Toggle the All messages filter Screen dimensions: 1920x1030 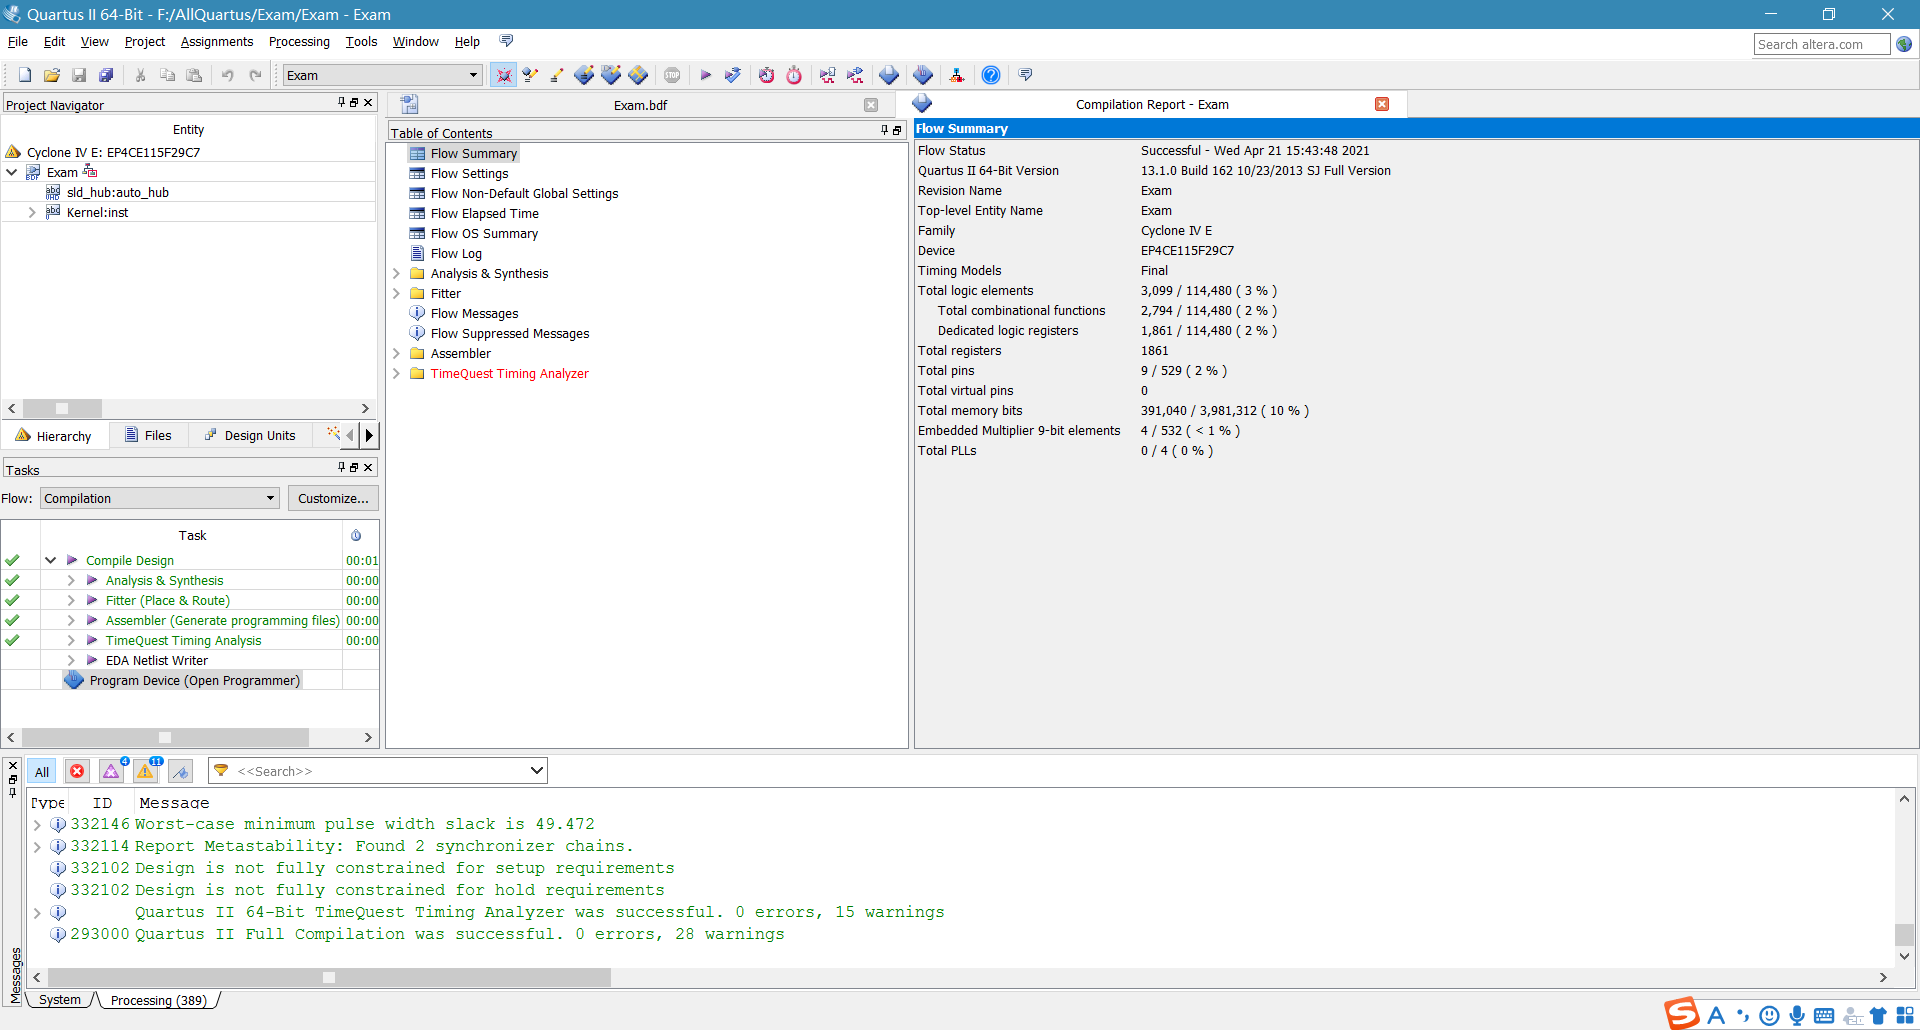click(42, 771)
